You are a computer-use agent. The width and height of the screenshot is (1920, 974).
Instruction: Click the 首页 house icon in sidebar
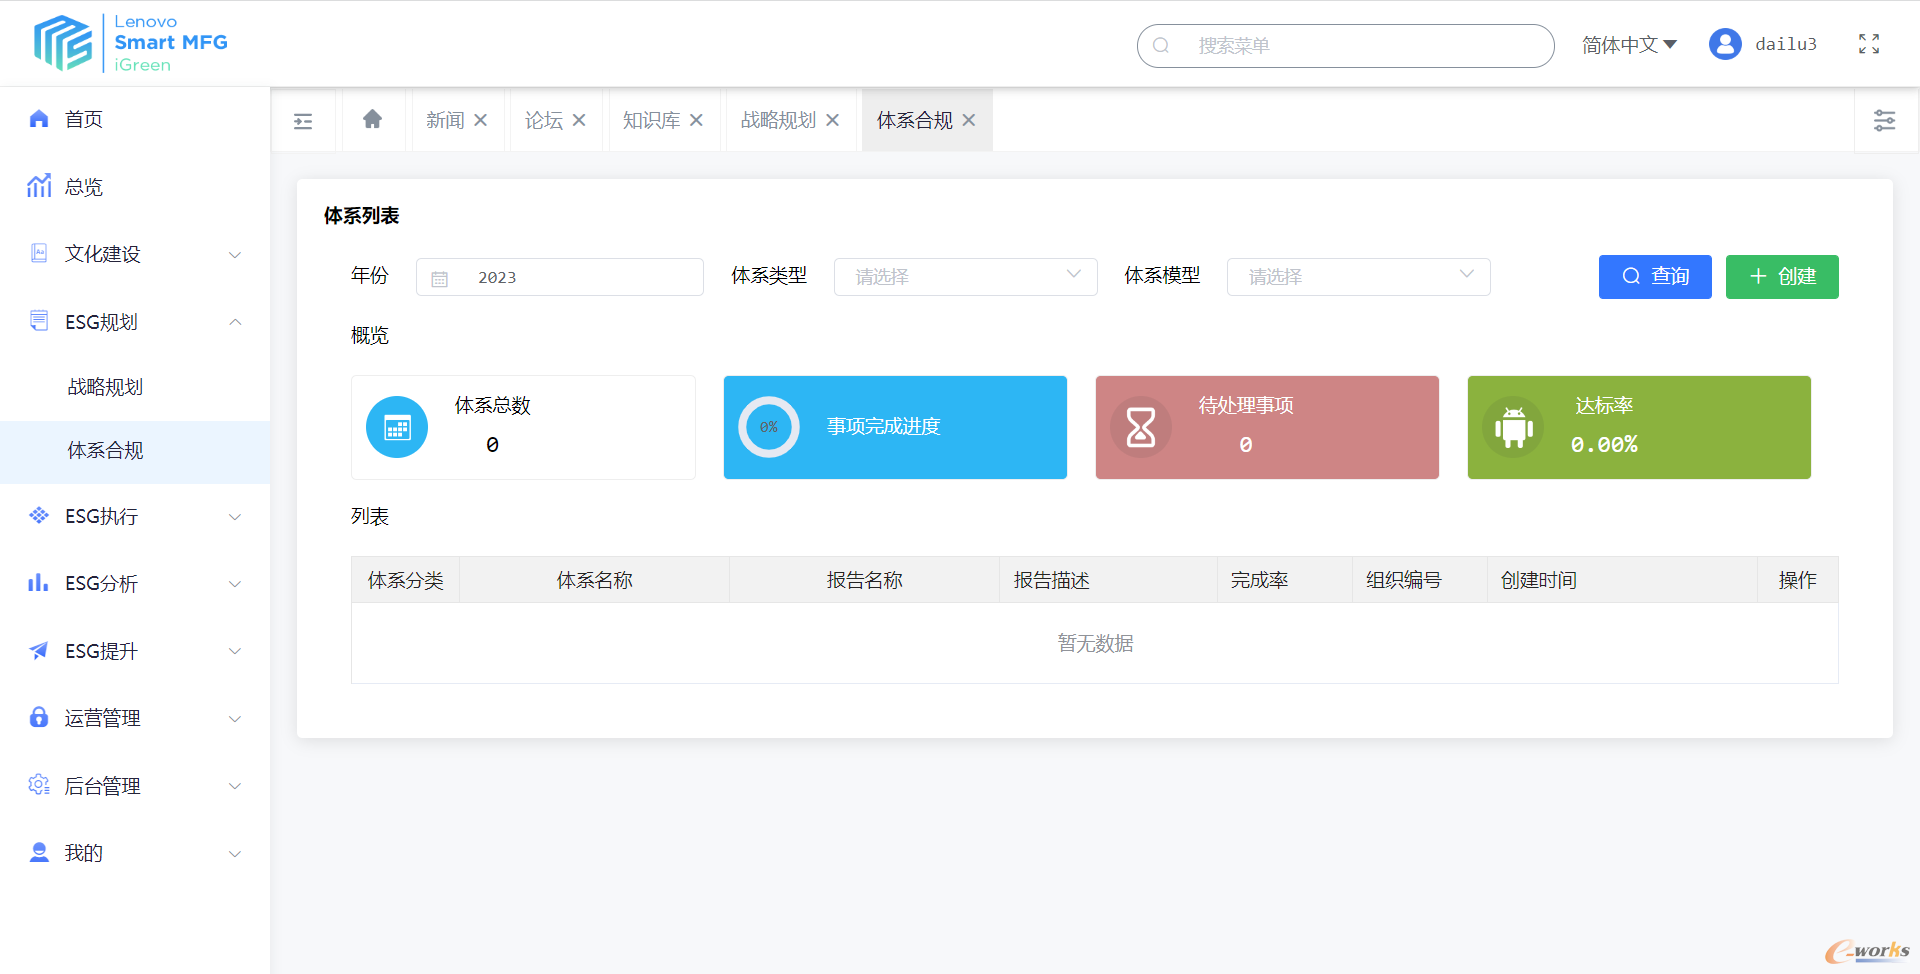[39, 119]
